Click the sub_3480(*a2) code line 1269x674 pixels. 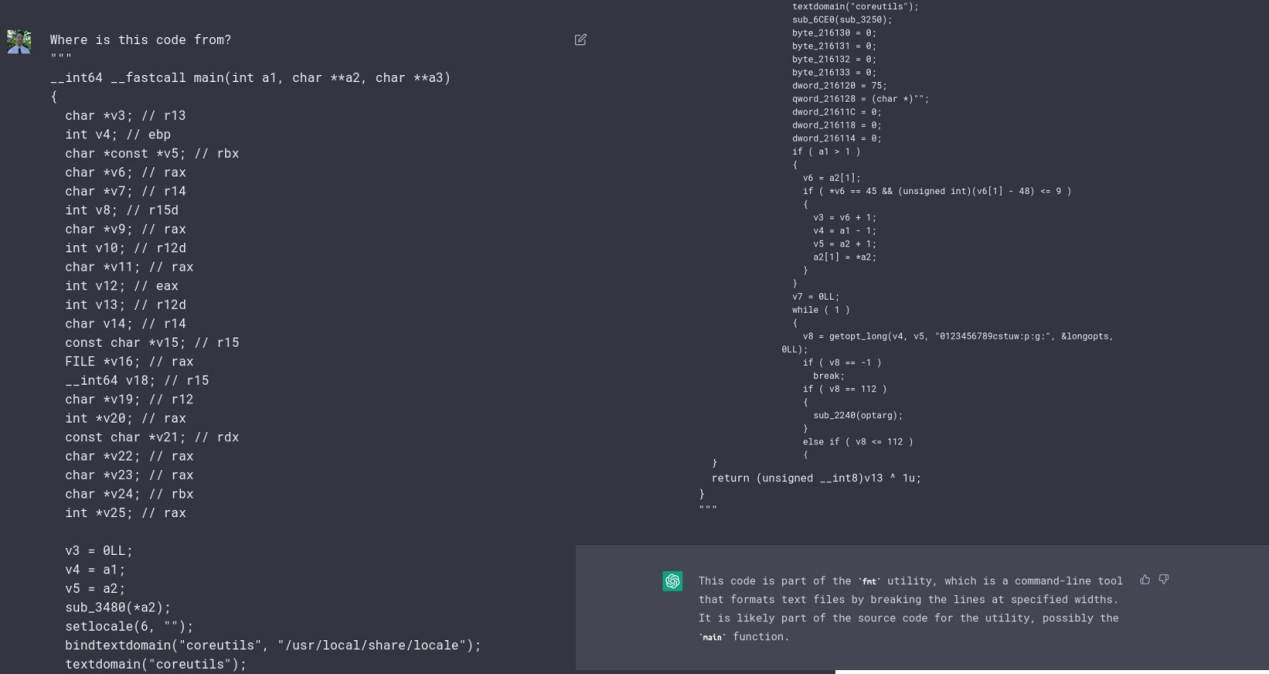pyautogui.click(x=118, y=607)
